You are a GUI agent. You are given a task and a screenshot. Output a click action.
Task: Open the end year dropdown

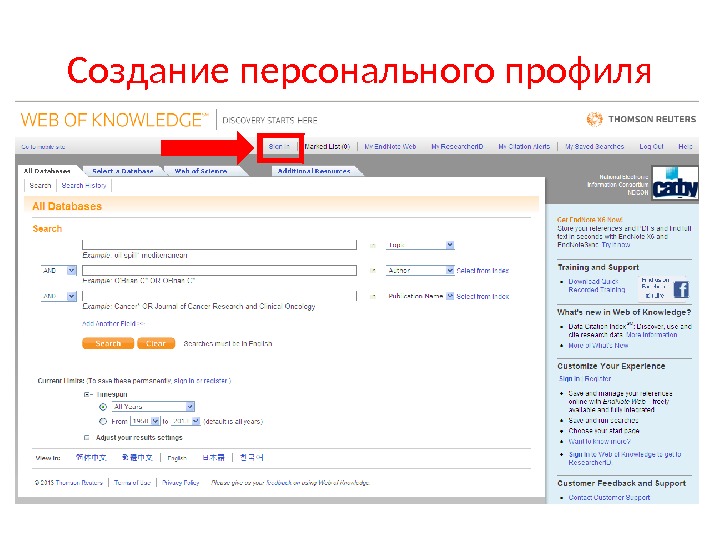tap(186, 421)
